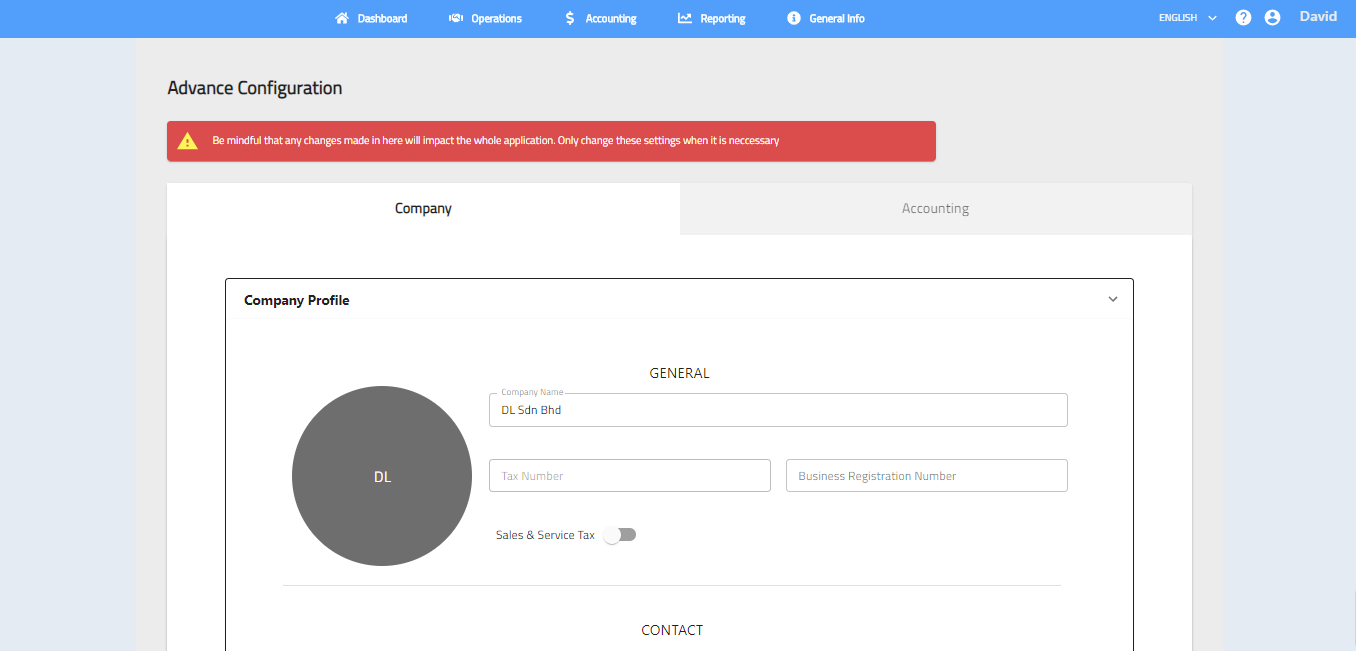
Task: Open the English language dropdown
Action: 1187,18
